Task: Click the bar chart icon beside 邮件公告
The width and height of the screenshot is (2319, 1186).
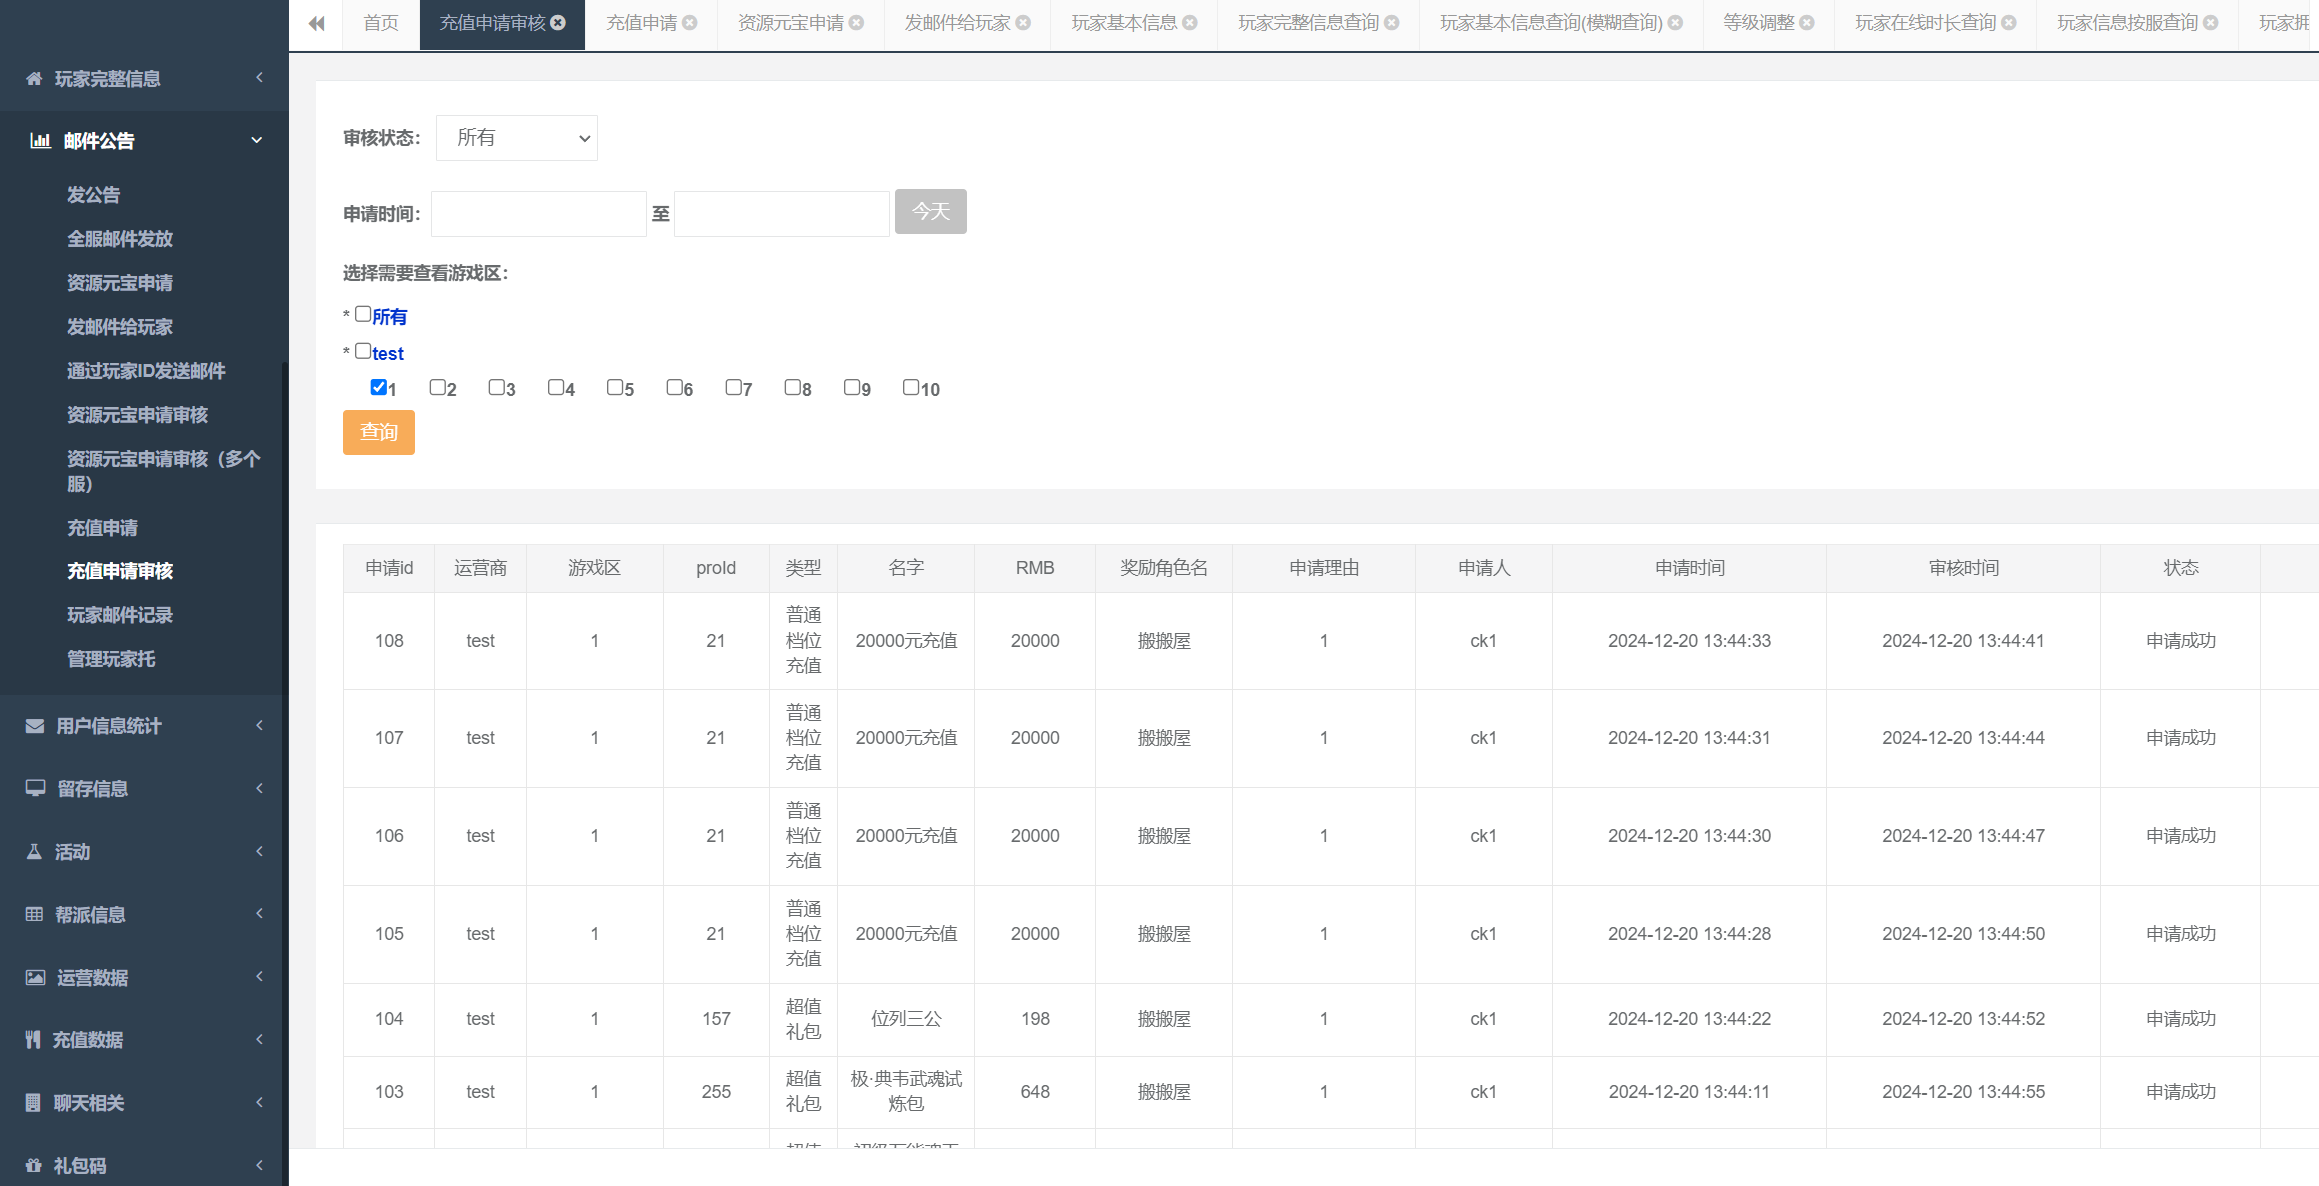Action: pyautogui.click(x=40, y=141)
